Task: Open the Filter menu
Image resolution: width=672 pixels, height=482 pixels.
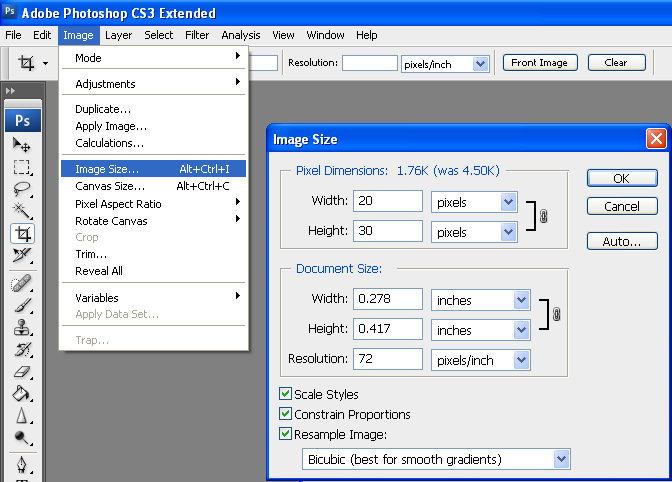Action: [197, 35]
